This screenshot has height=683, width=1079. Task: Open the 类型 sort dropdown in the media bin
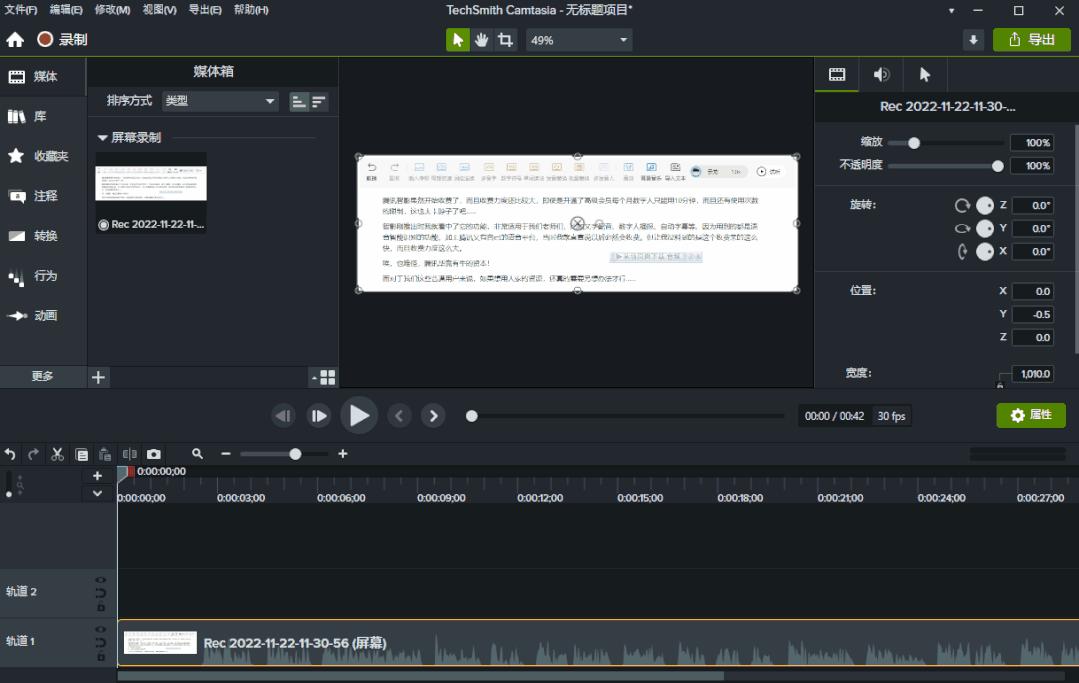[x=219, y=101]
